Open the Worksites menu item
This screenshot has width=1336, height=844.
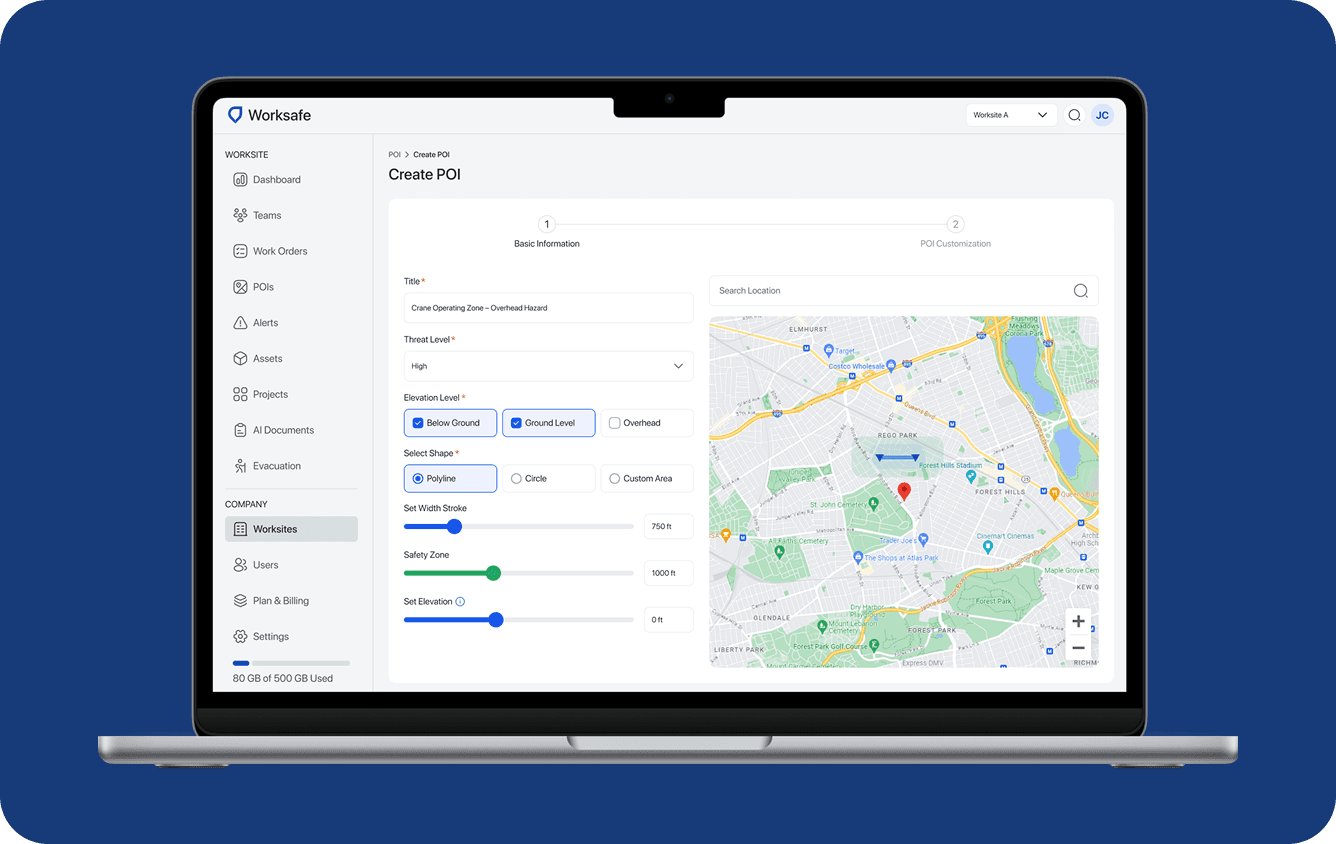point(291,529)
